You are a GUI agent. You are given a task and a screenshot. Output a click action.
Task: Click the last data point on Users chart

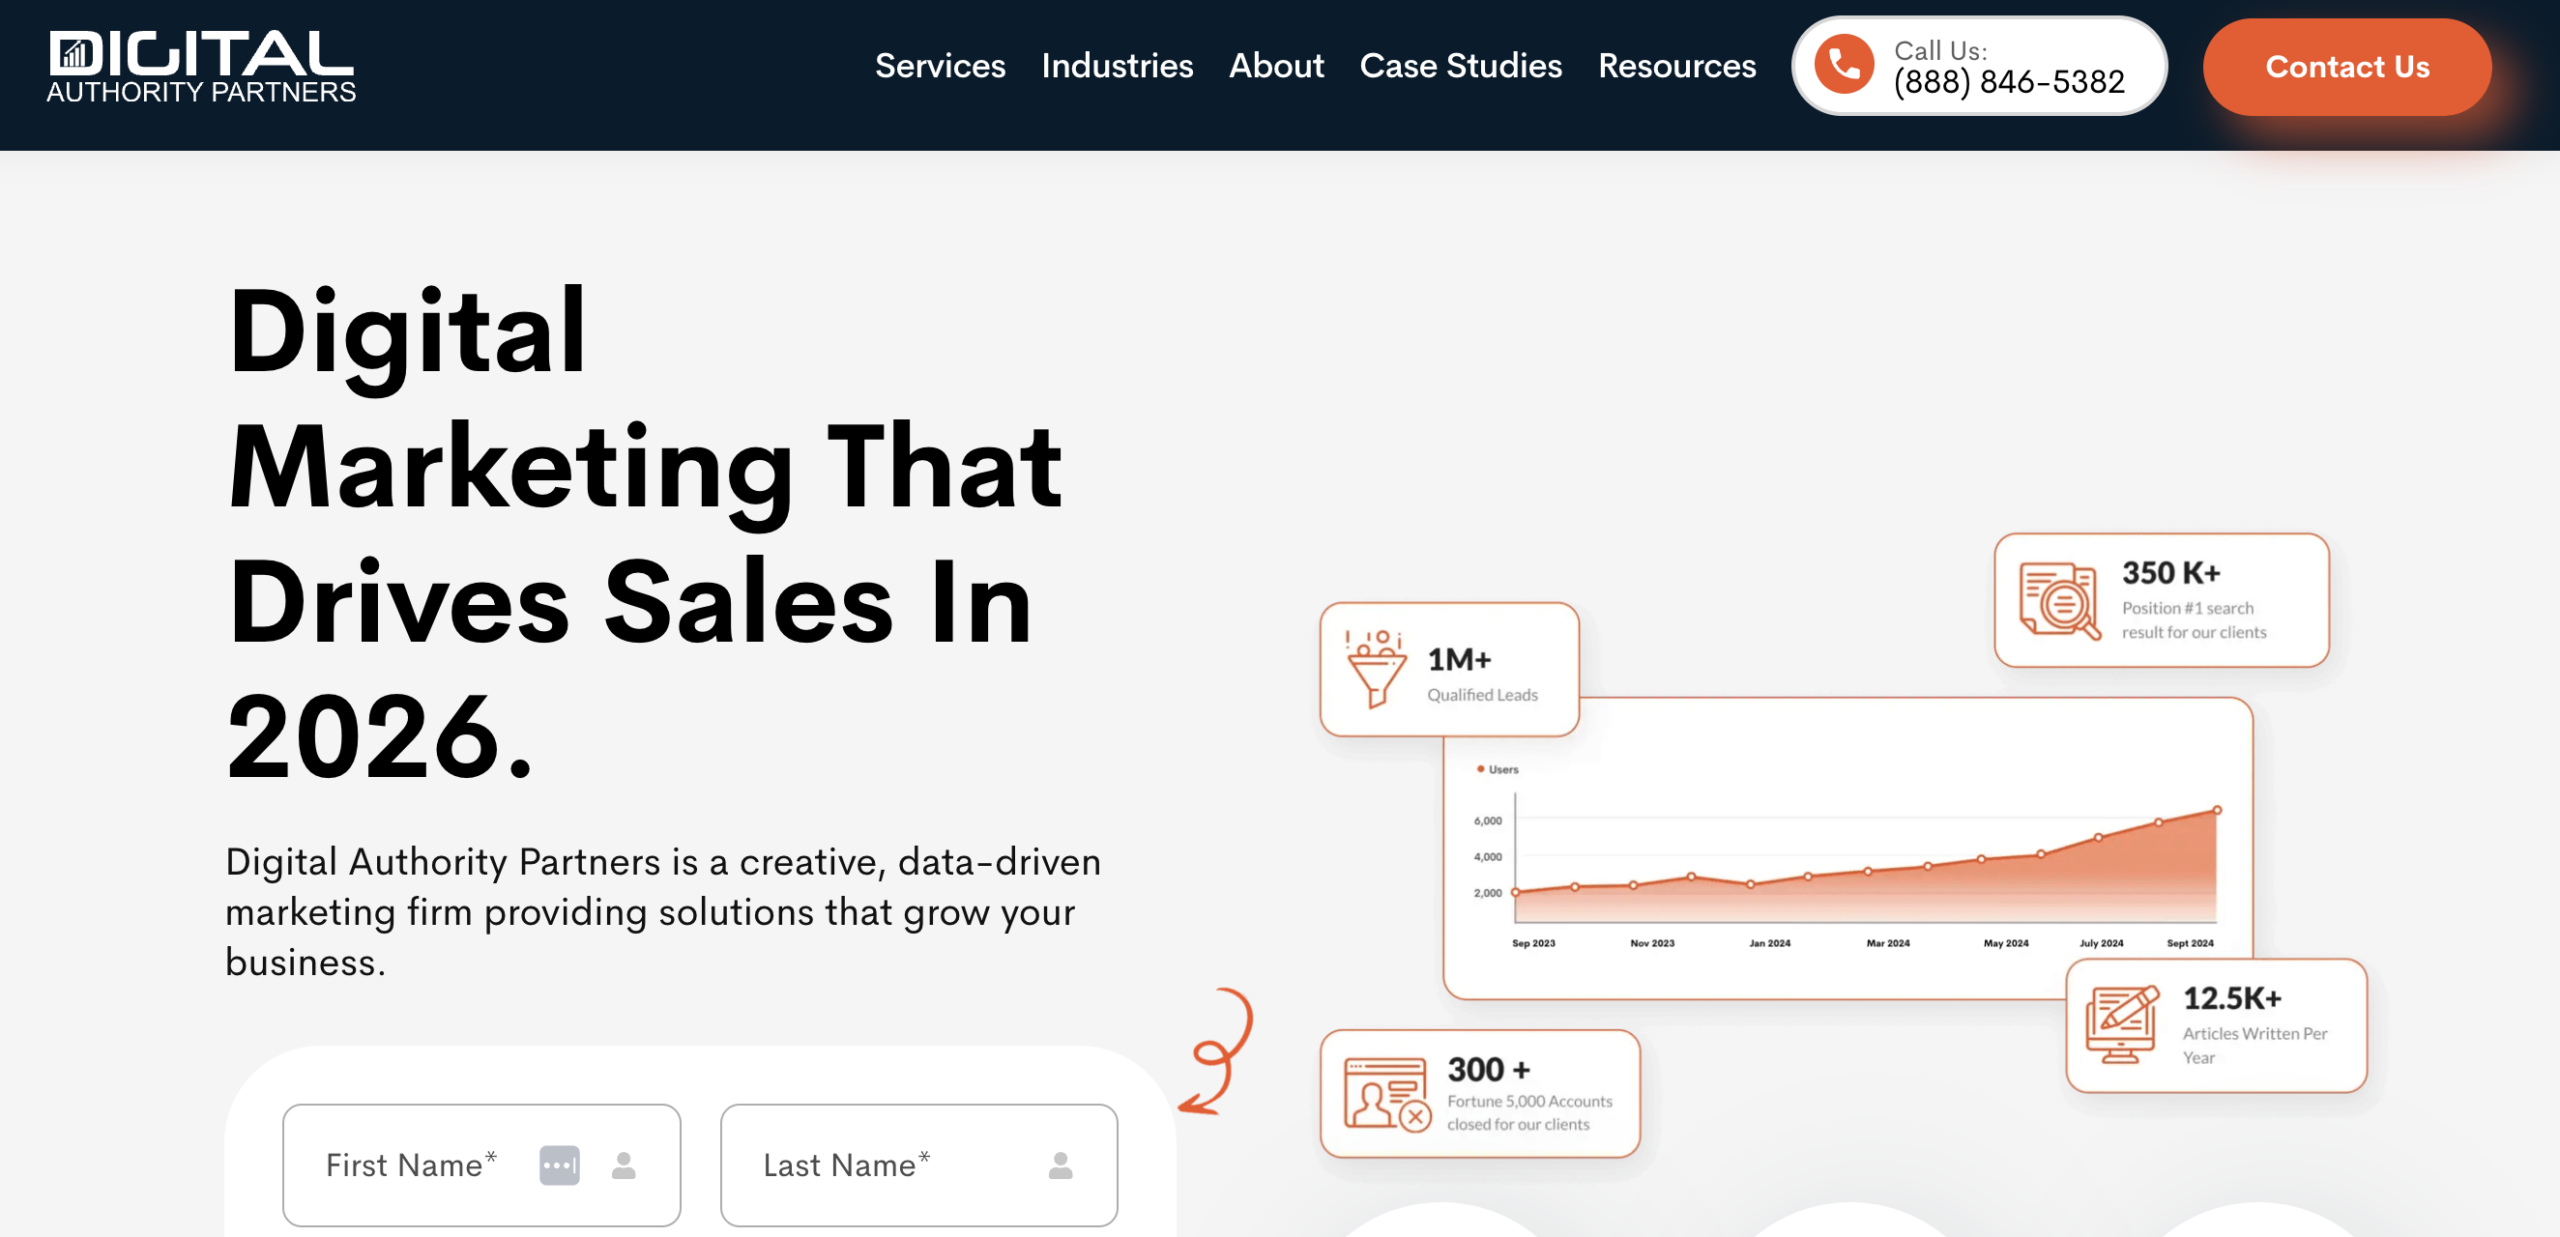pyautogui.click(x=2217, y=810)
